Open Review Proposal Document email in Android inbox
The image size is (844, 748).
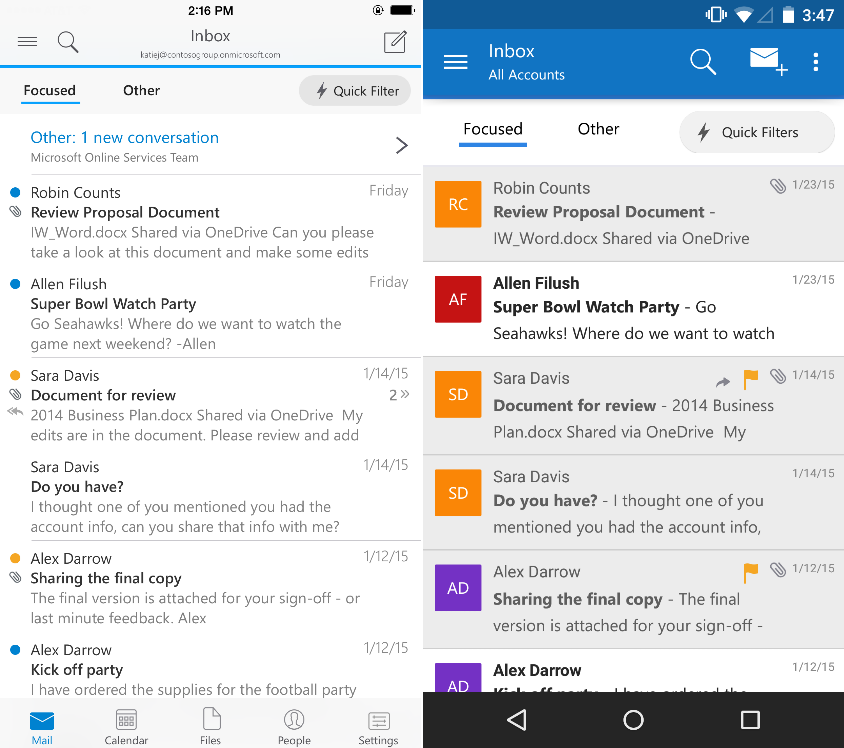[634, 214]
